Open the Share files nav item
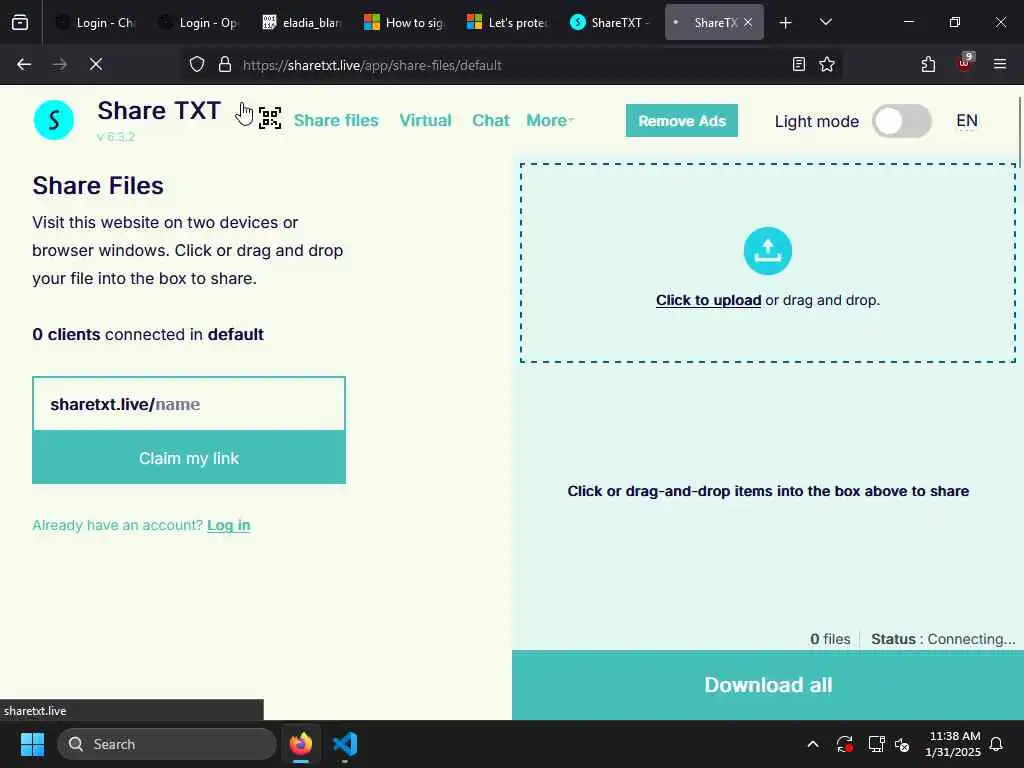Screen dimensions: 1024x768 (x=336, y=120)
